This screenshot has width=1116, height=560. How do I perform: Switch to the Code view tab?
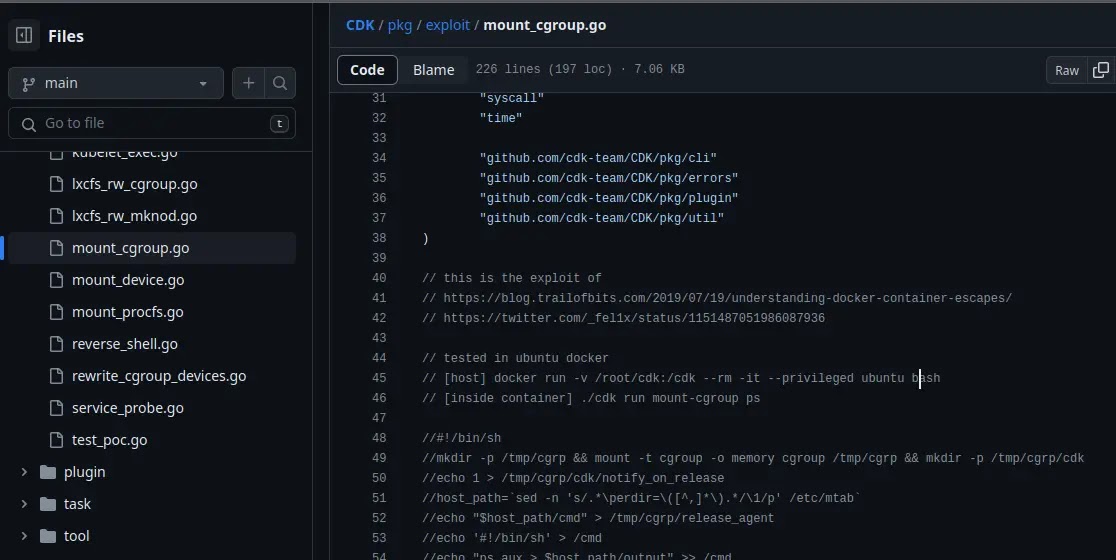(x=367, y=70)
